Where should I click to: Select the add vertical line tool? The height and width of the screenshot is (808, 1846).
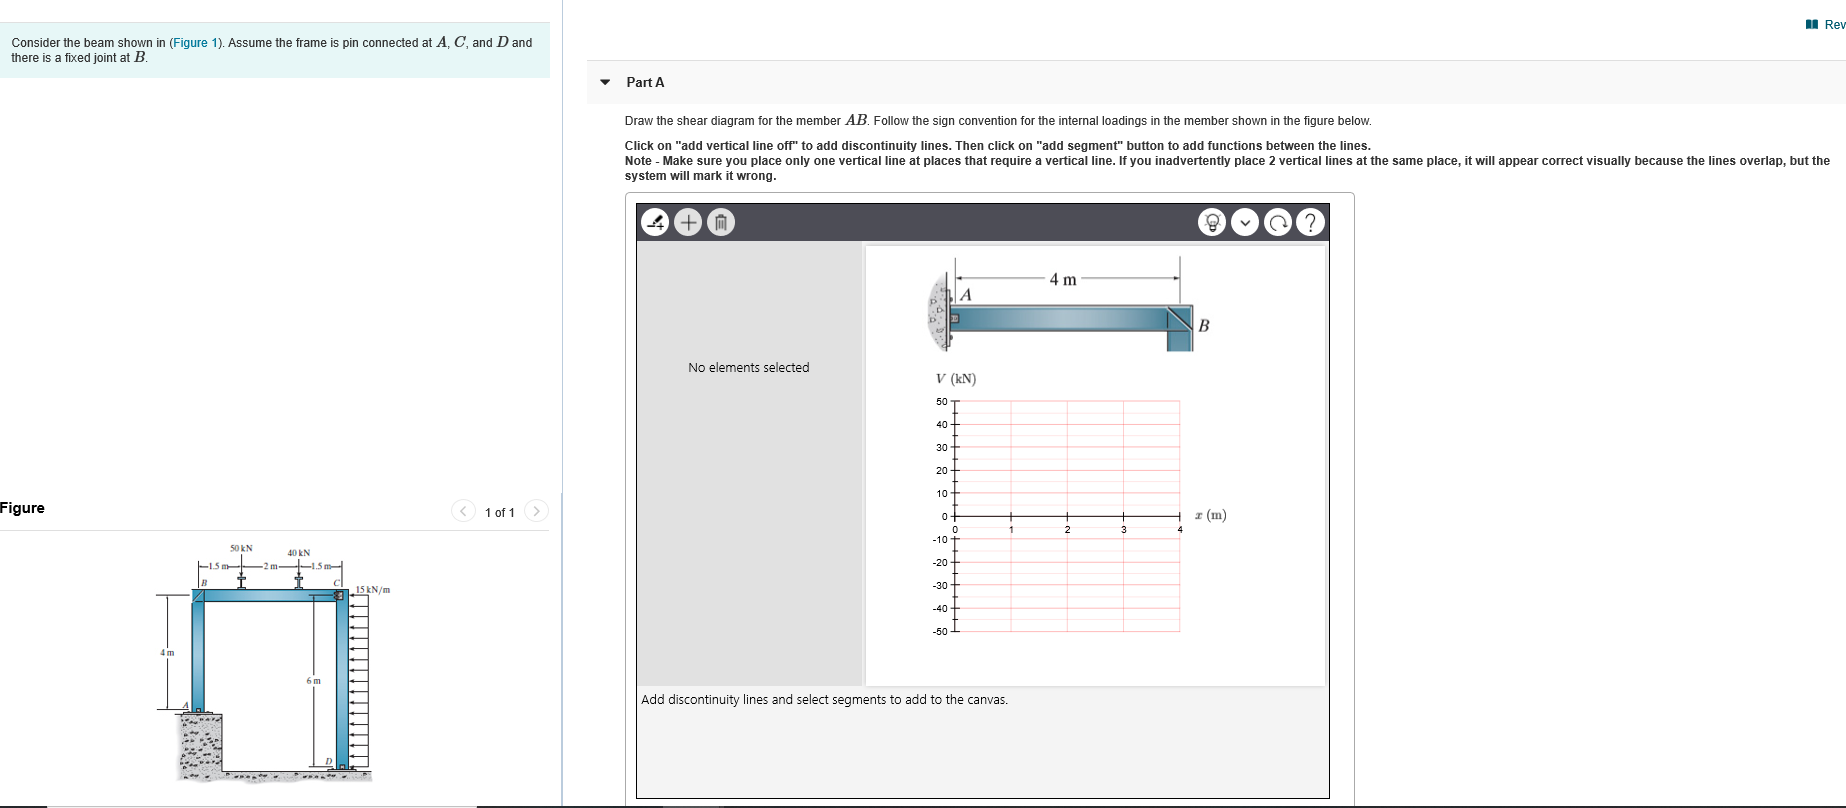pyautogui.click(x=655, y=222)
